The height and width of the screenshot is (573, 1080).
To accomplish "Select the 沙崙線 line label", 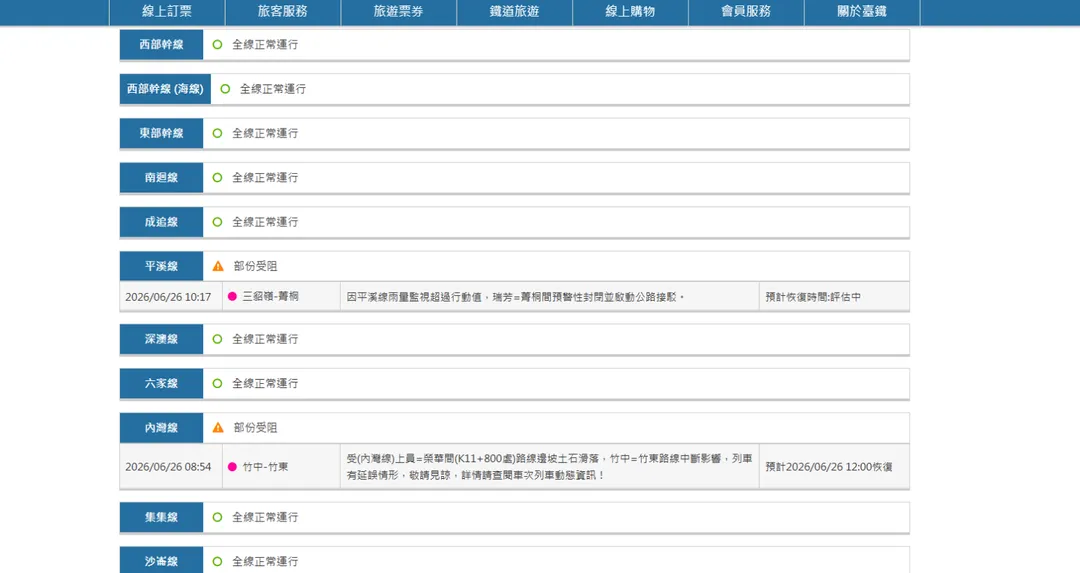I will 161,561.
